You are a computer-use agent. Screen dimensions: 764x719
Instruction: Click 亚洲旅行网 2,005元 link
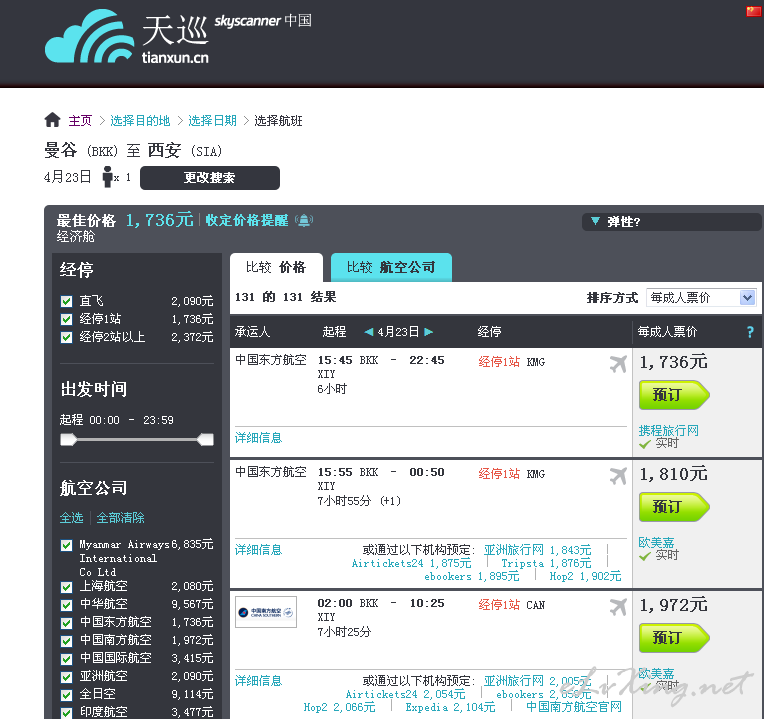(x=537, y=681)
